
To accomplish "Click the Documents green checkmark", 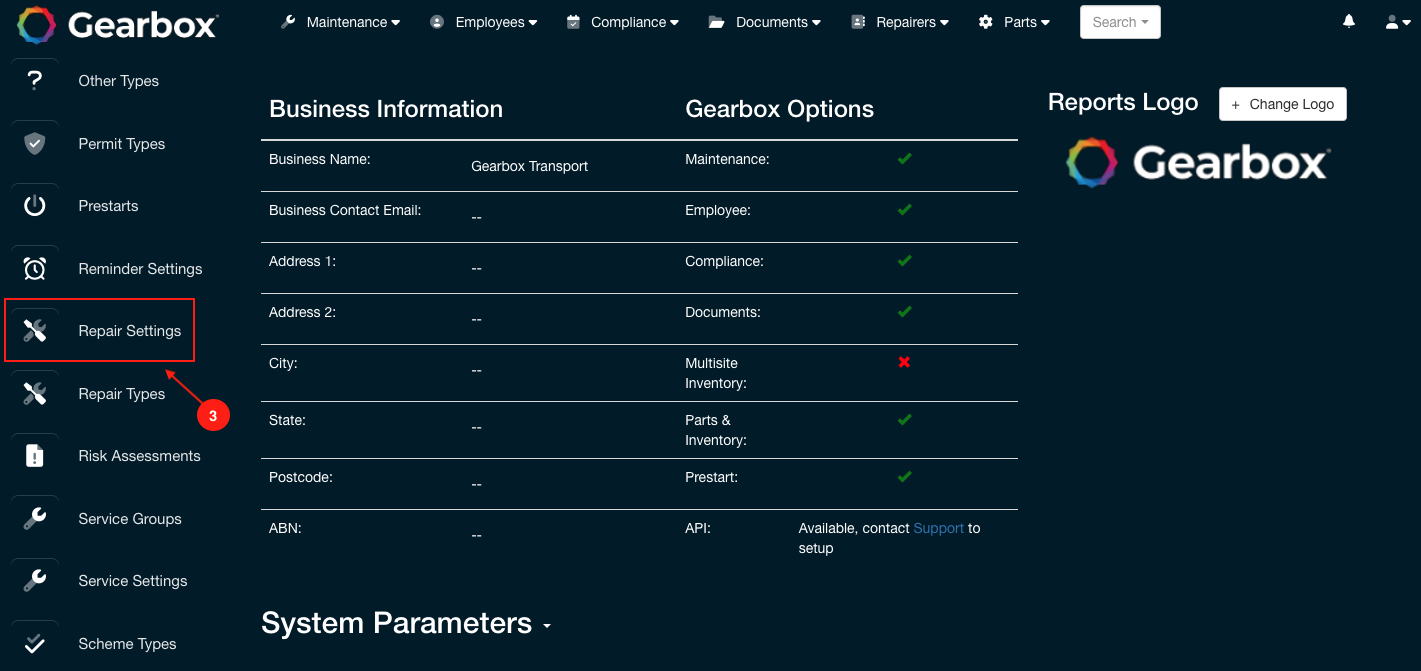I will 904,311.
